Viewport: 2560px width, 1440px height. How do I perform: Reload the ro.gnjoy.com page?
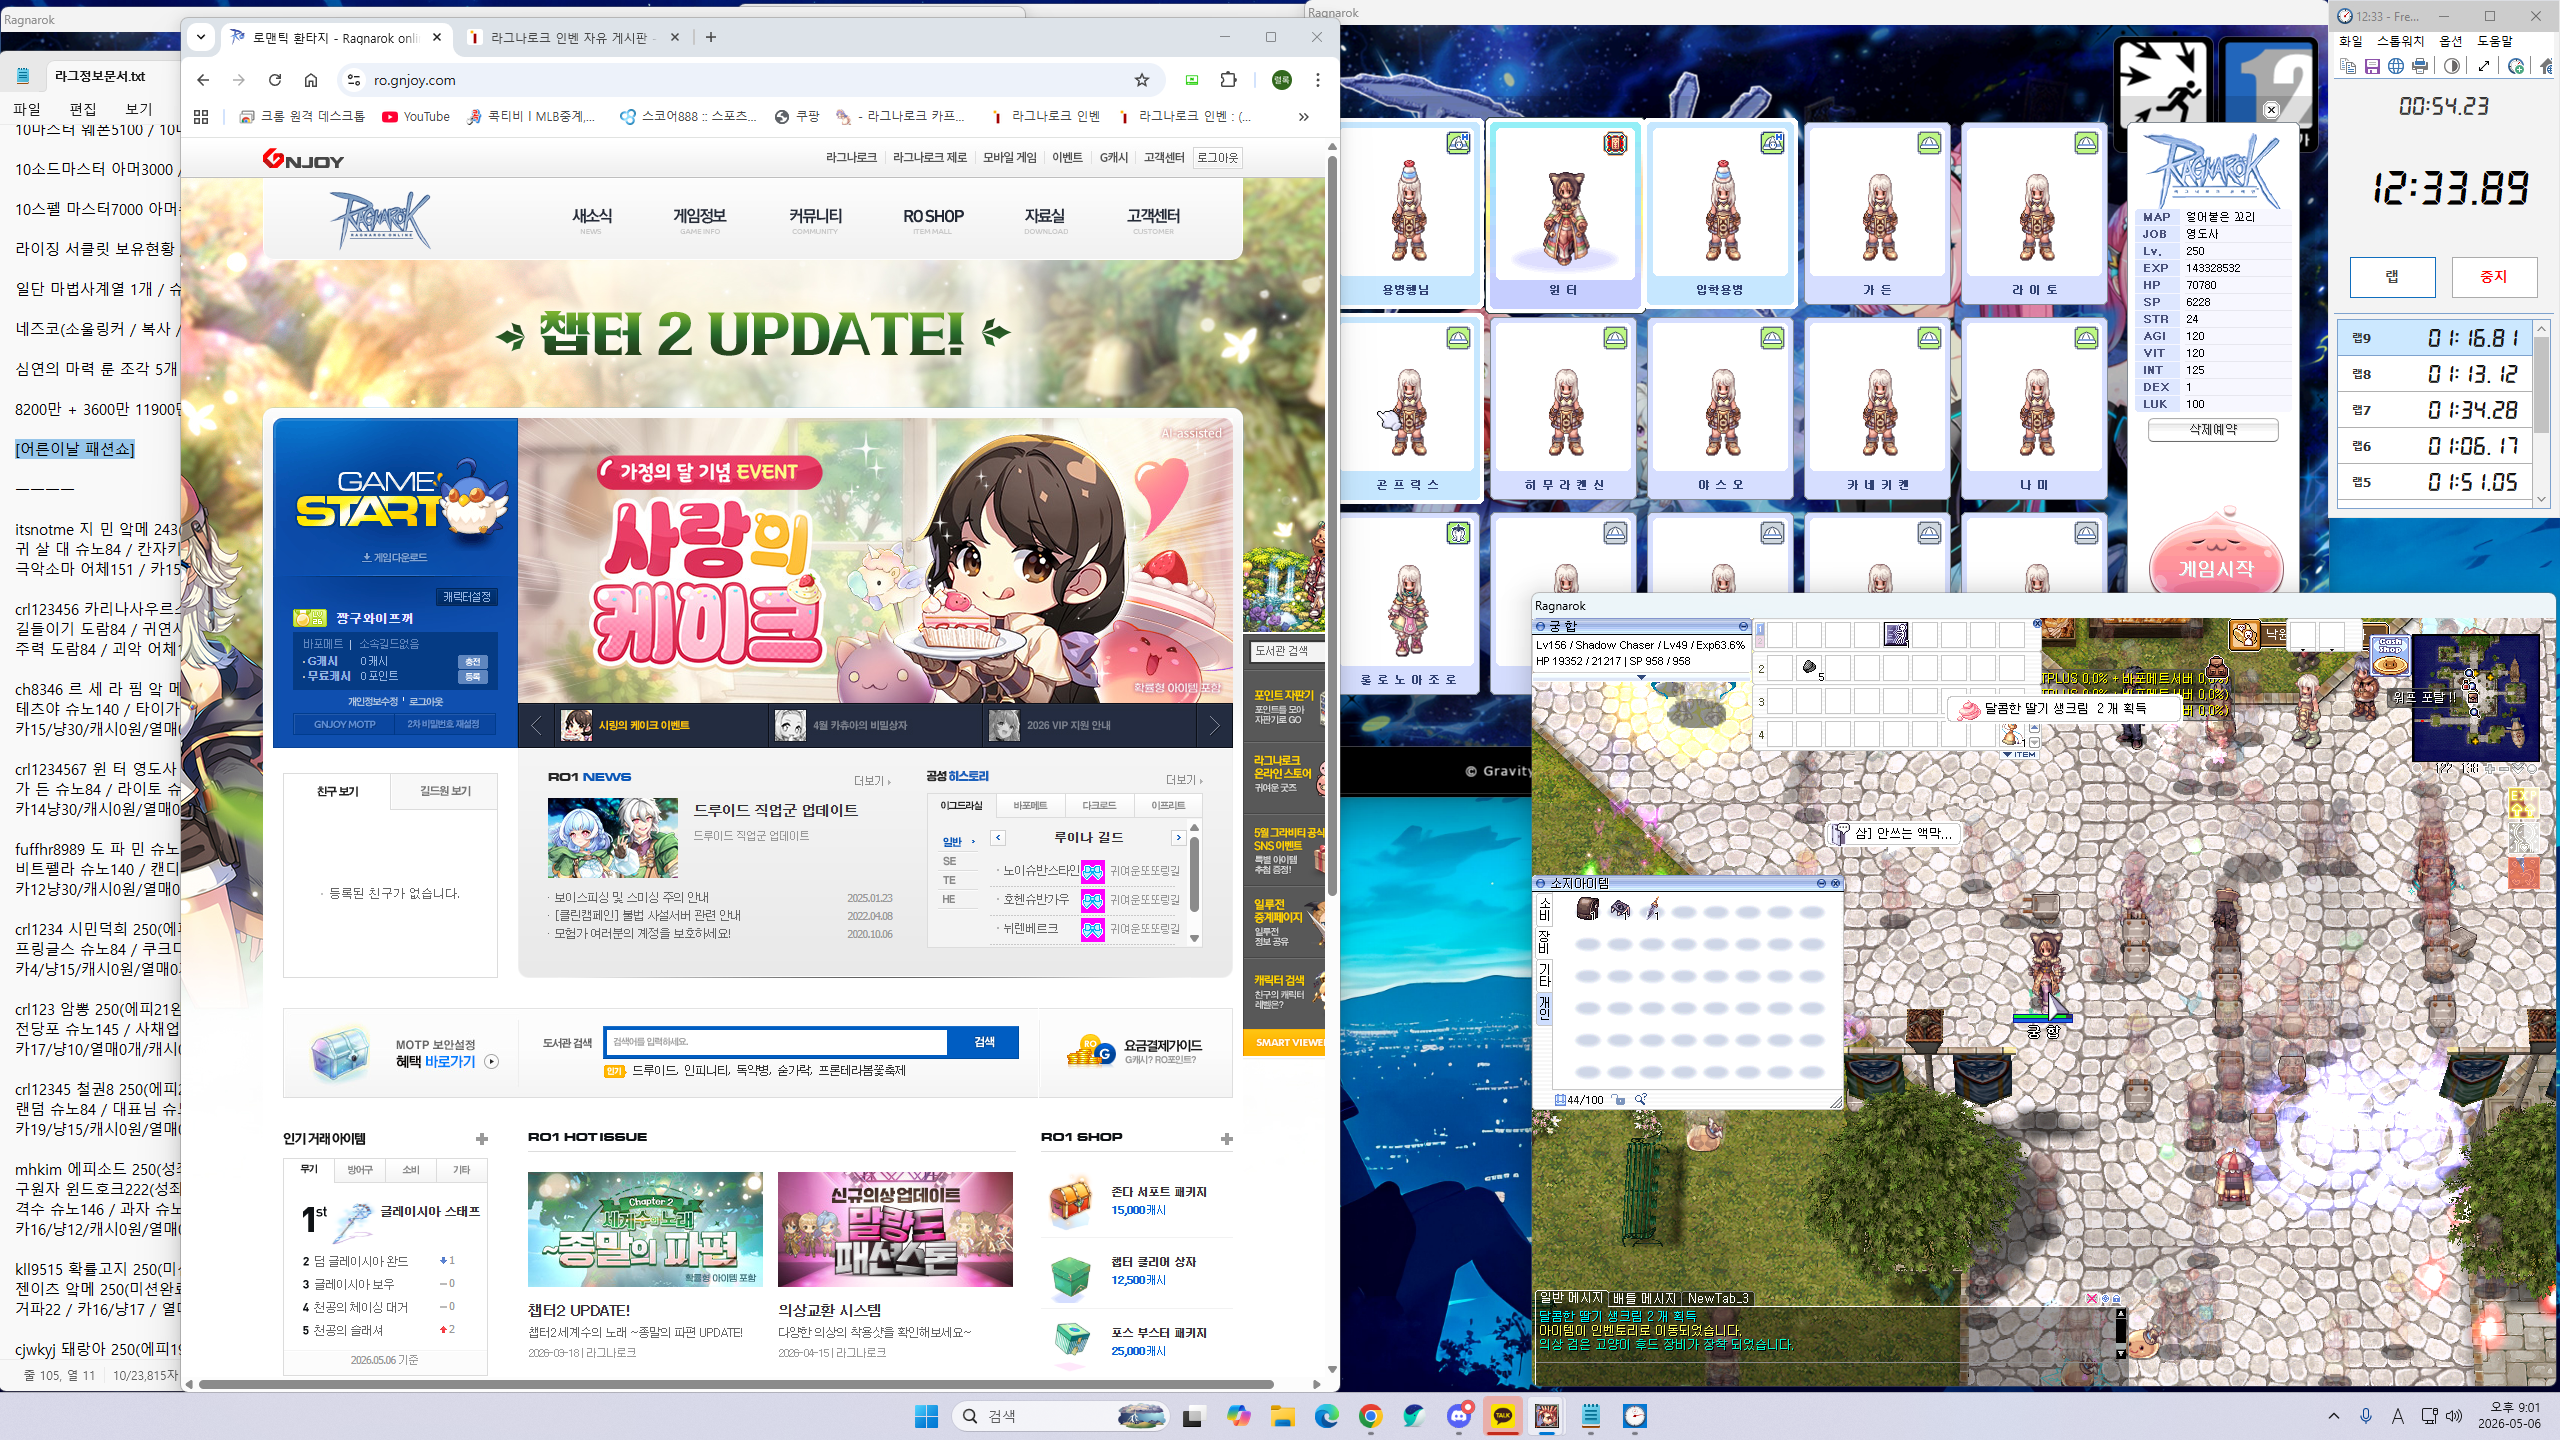click(x=275, y=80)
